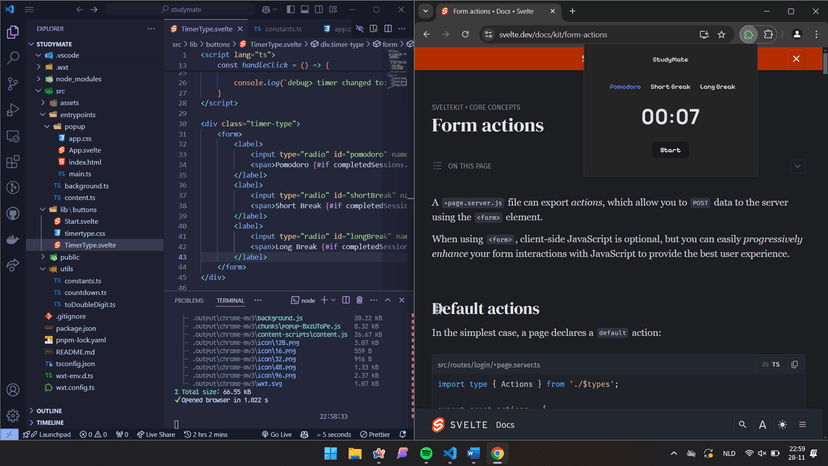Image resolution: width=828 pixels, height=466 pixels.
Task: Select the Short Break timer option
Action: 670,87
